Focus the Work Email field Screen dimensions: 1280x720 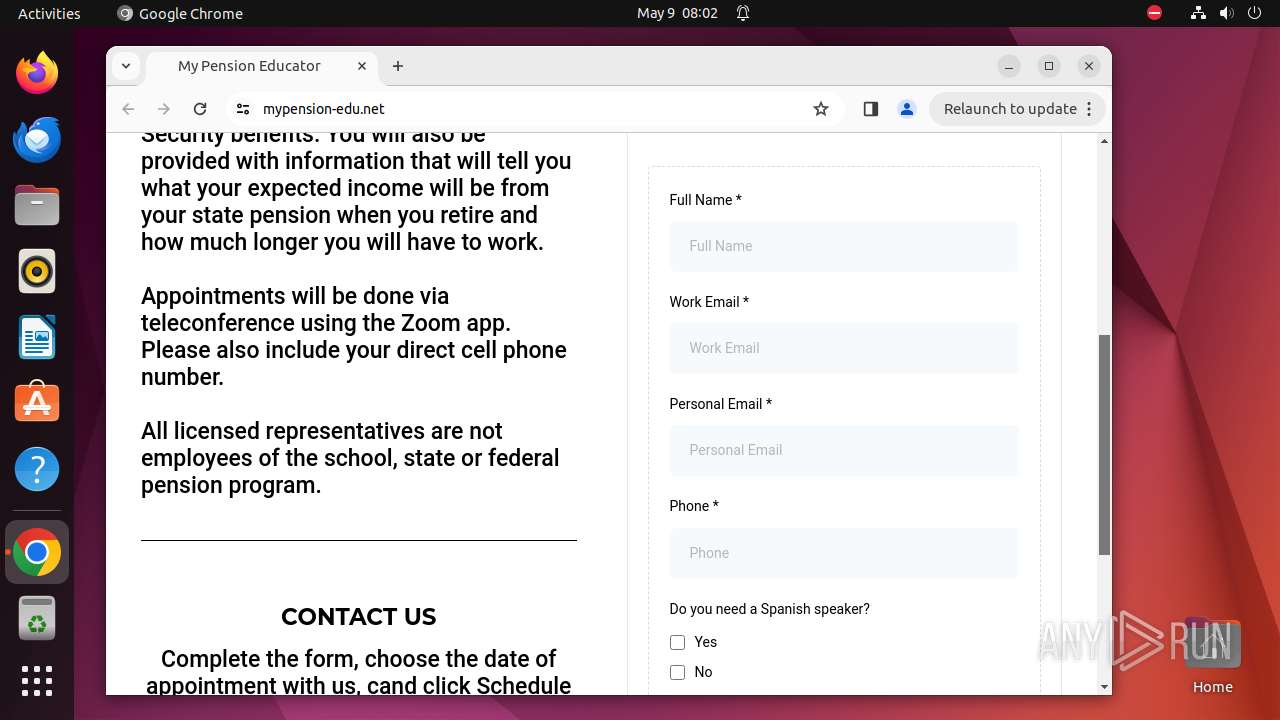click(x=844, y=348)
